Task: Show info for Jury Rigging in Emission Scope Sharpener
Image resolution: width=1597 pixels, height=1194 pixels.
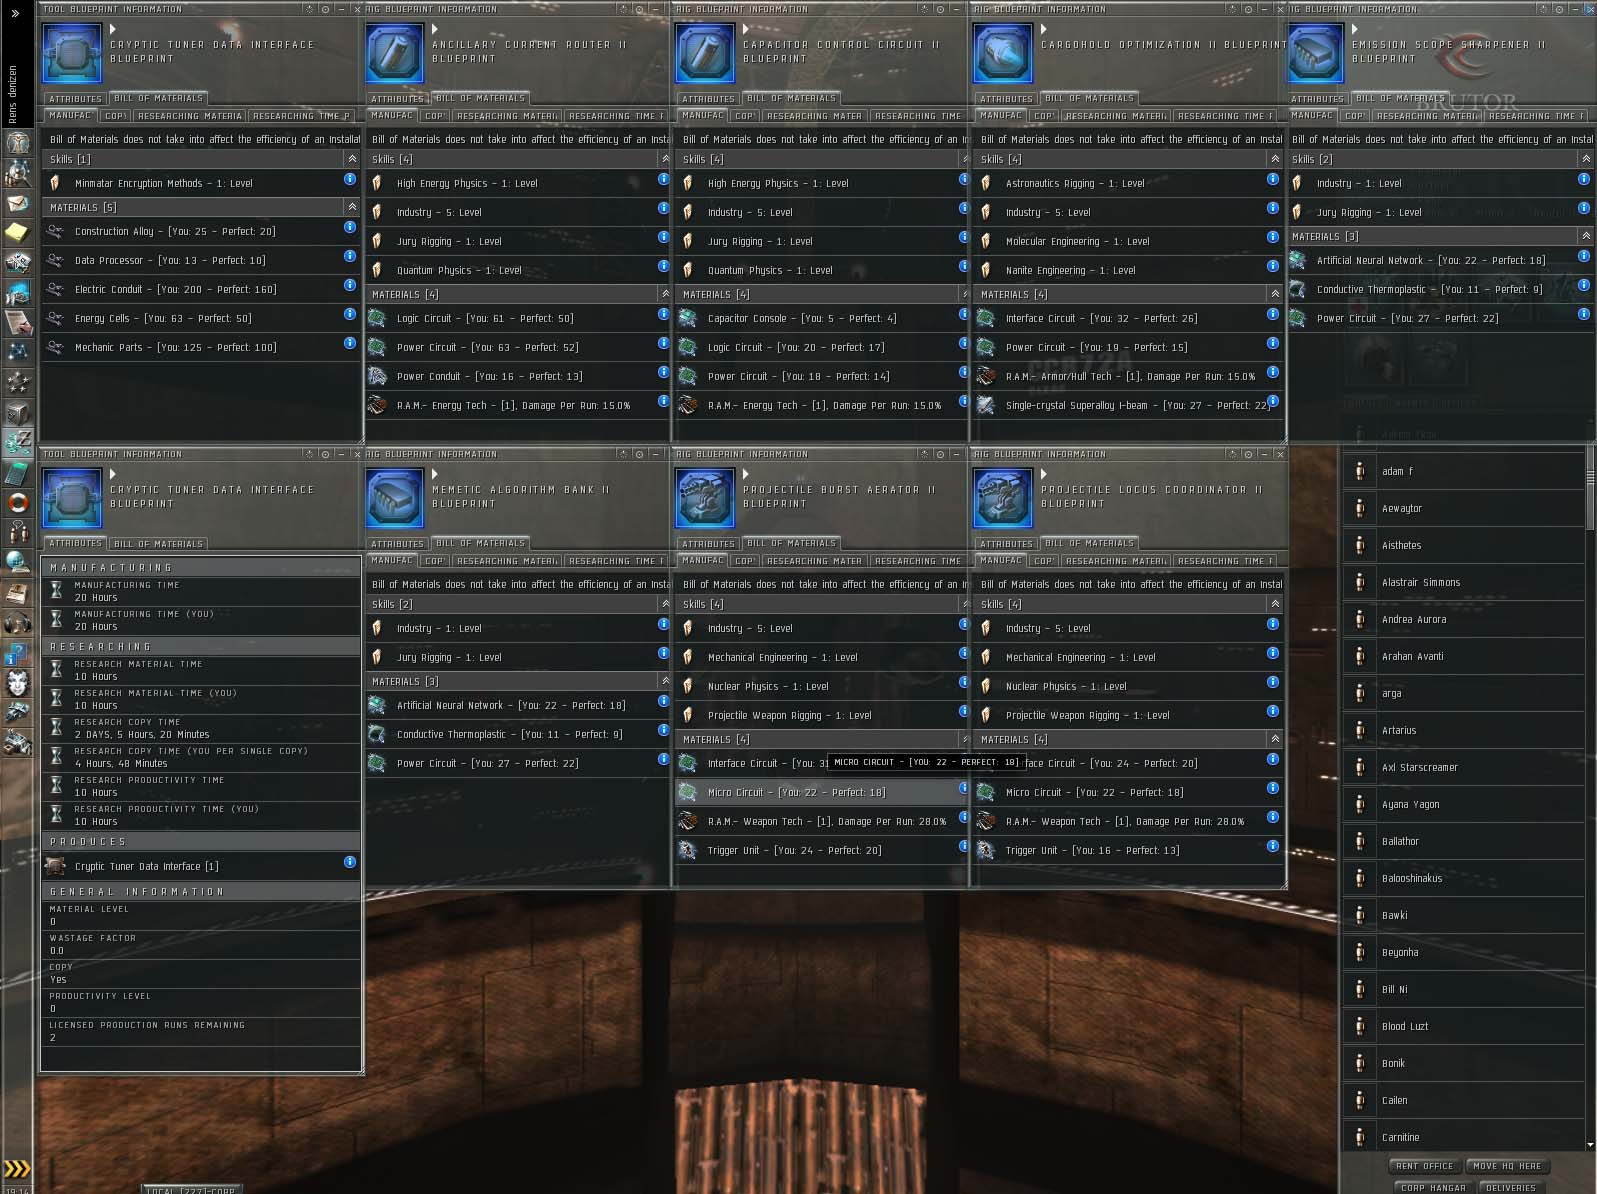Action: [1584, 208]
